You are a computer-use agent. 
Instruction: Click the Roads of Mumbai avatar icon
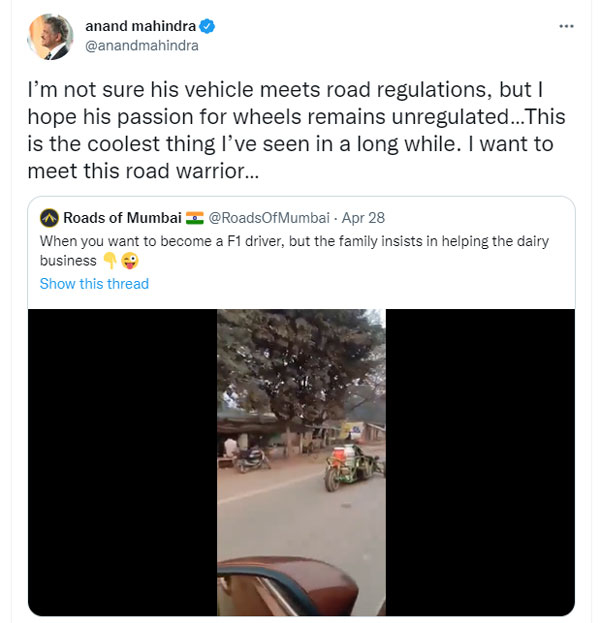[48, 218]
